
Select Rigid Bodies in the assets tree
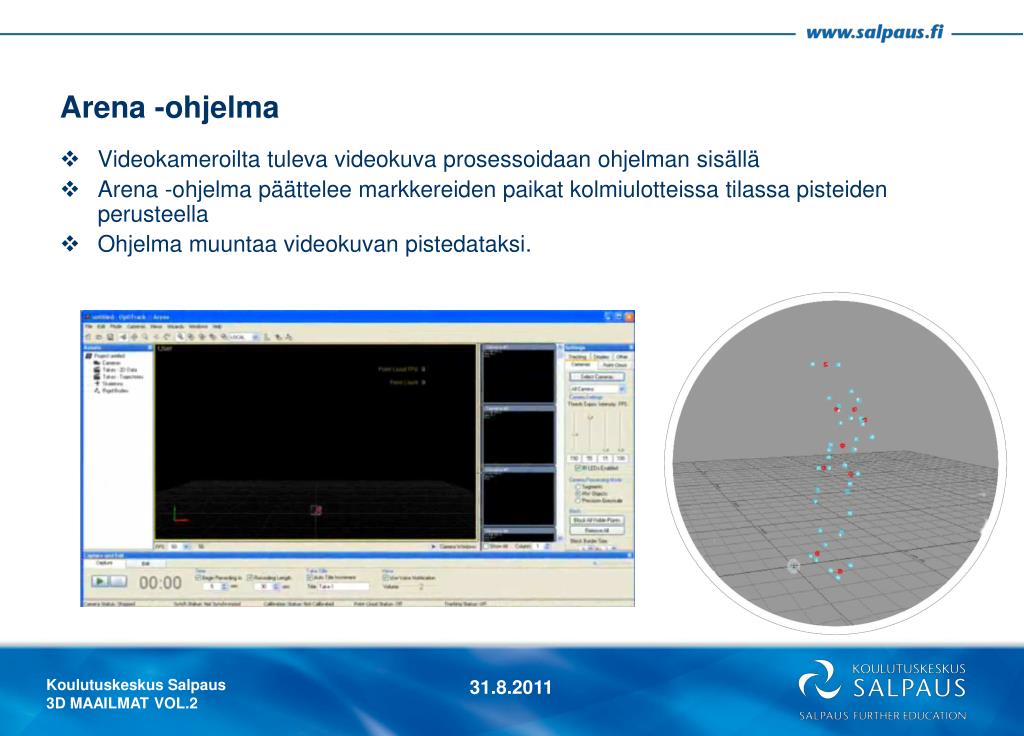point(112,391)
